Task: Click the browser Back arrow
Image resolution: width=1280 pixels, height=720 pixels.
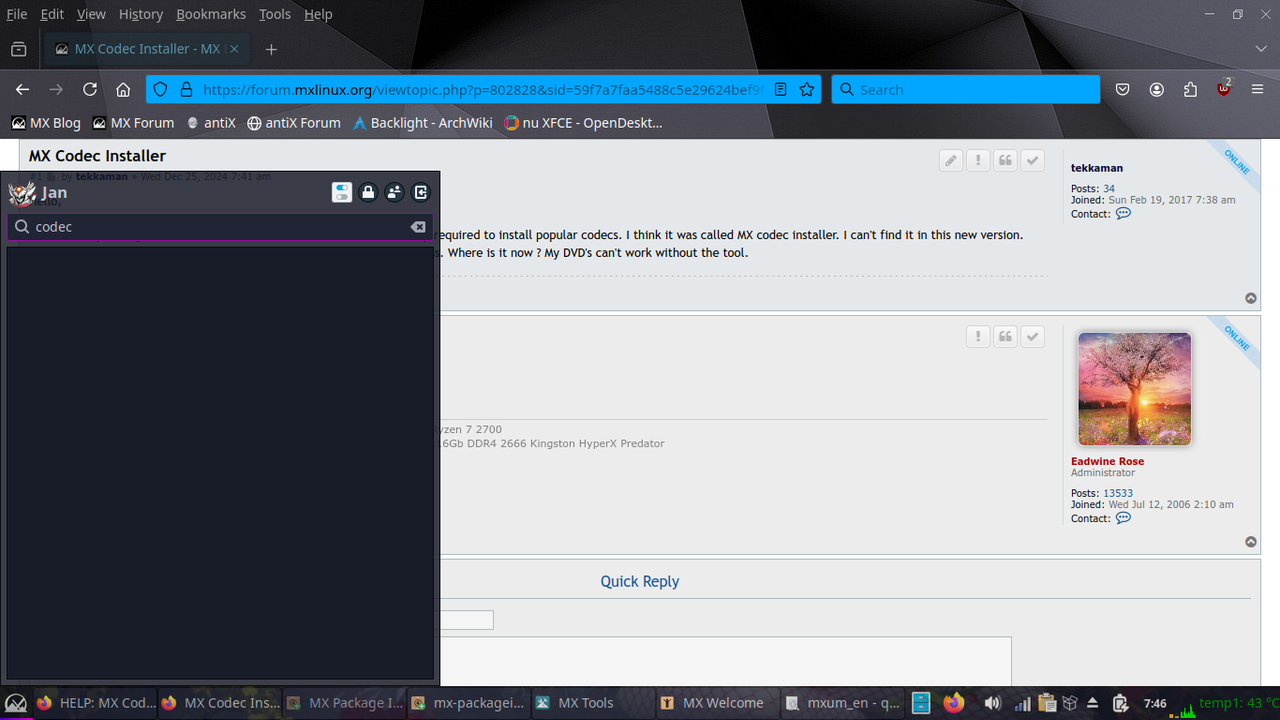Action: pos(23,89)
